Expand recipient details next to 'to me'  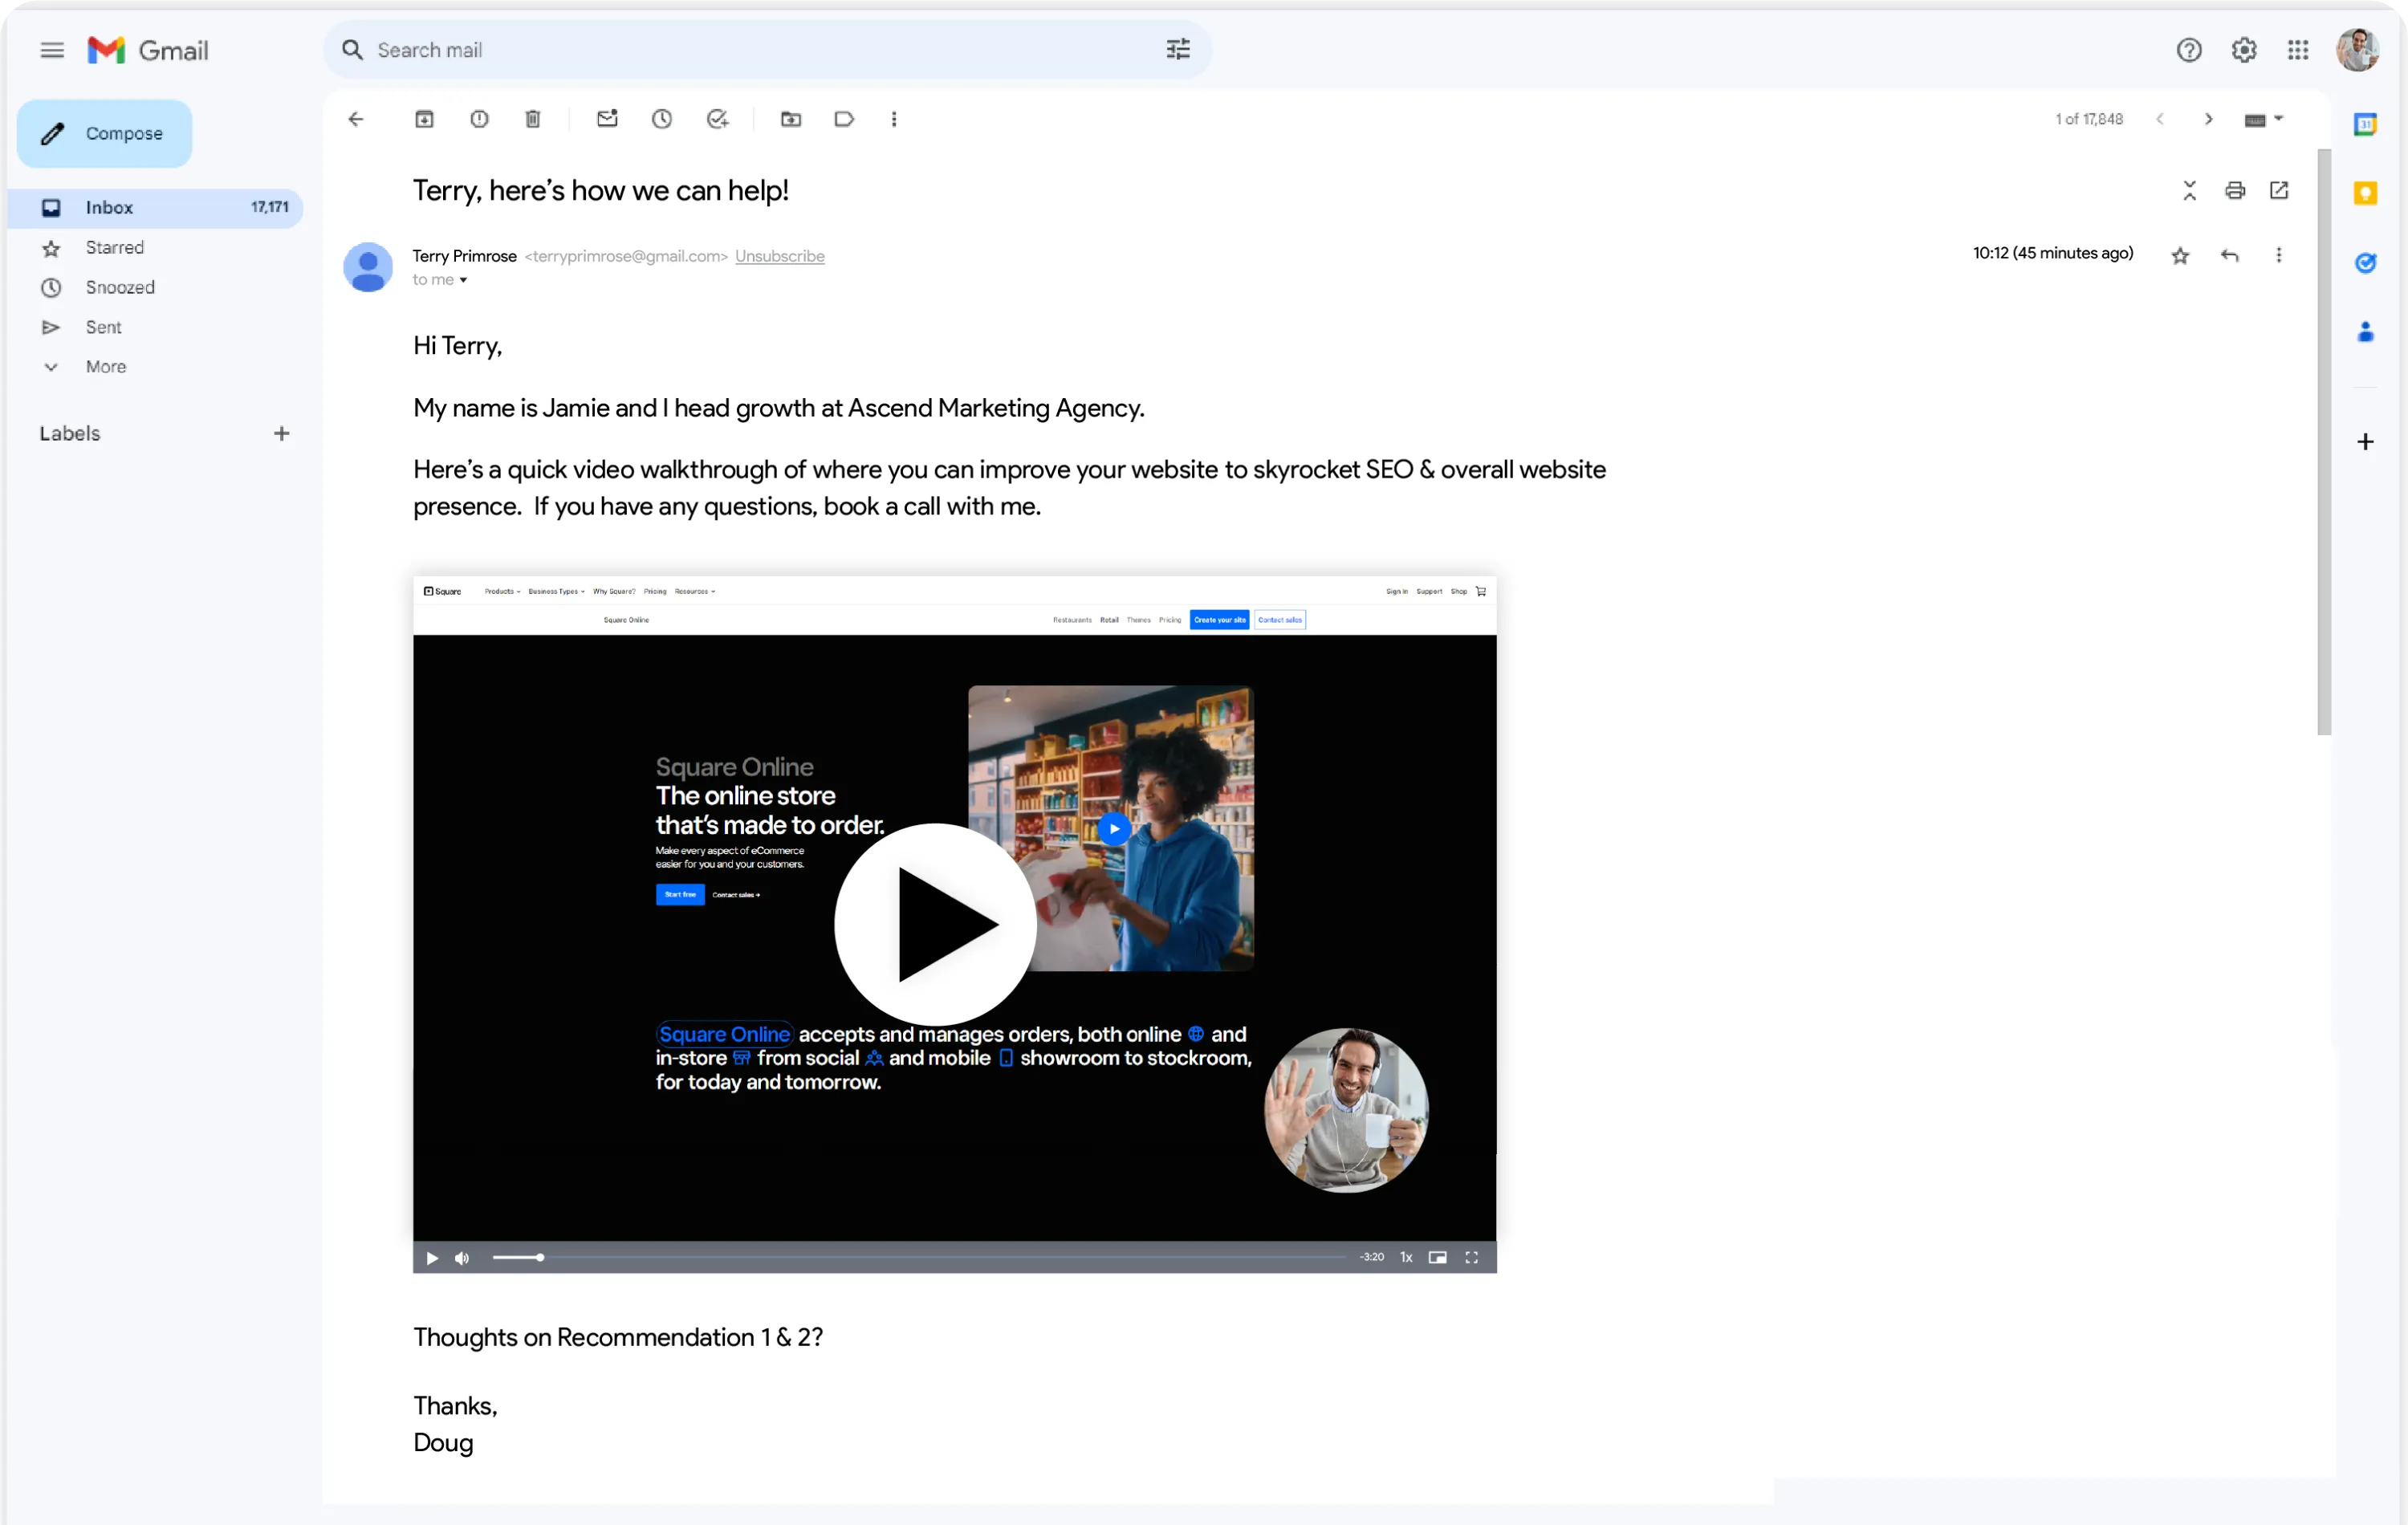point(463,280)
